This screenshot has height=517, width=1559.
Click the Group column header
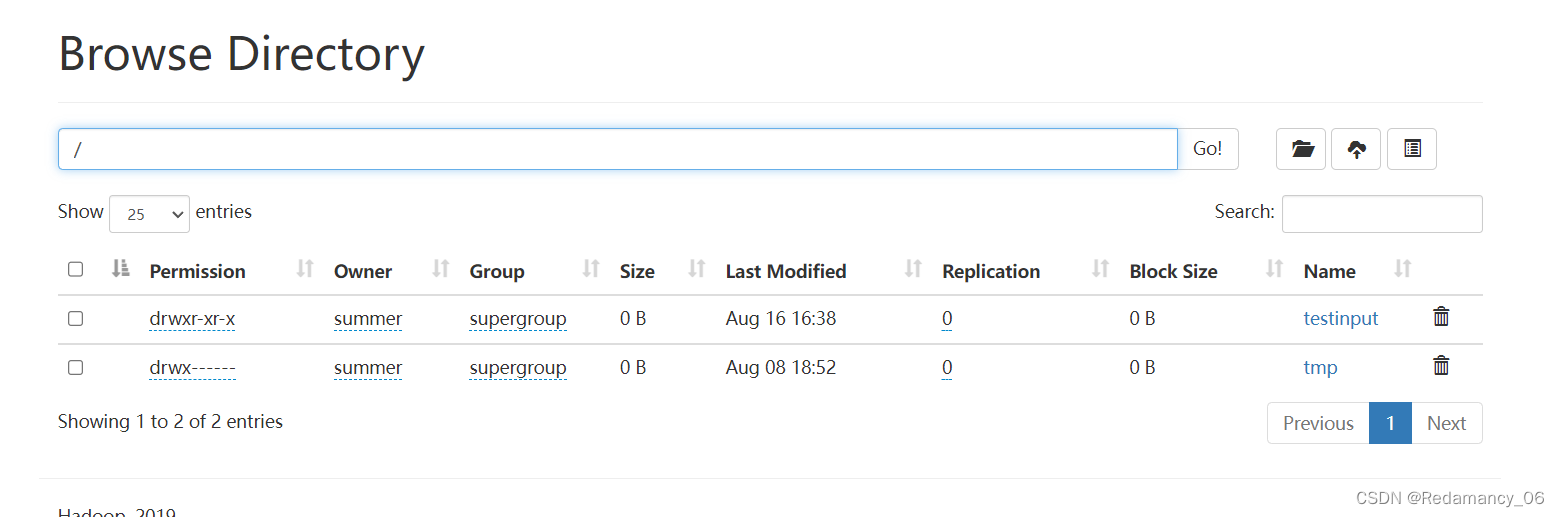click(497, 271)
